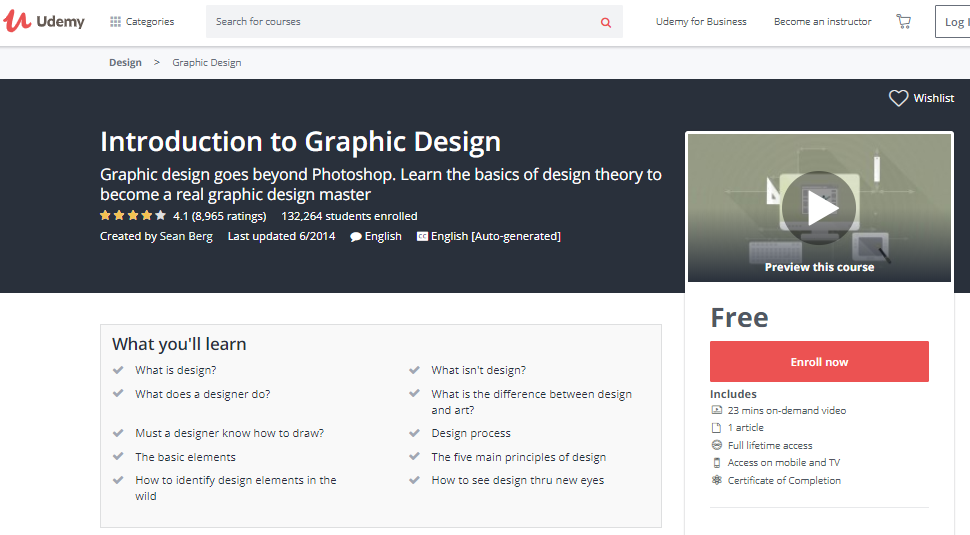Image resolution: width=970 pixels, height=535 pixels.
Task: Click the closed captions CC icon
Action: [x=422, y=236]
